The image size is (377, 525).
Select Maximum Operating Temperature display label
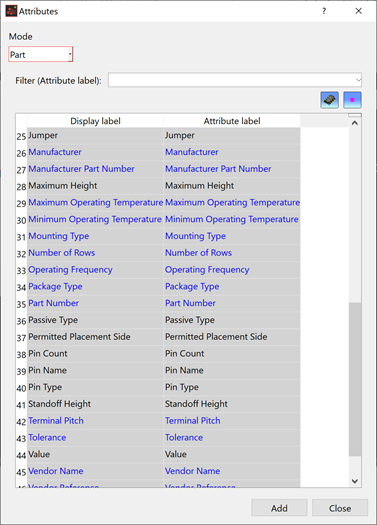point(95,203)
